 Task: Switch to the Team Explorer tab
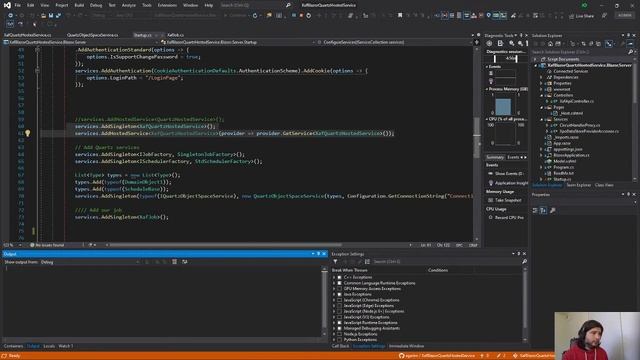pos(578,185)
